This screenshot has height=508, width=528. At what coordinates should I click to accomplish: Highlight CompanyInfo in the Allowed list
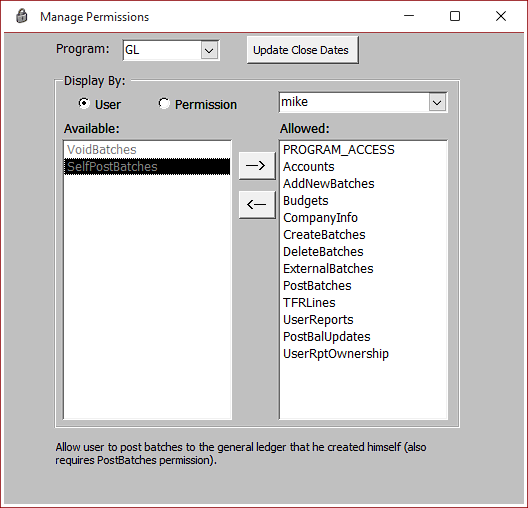(x=363, y=217)
